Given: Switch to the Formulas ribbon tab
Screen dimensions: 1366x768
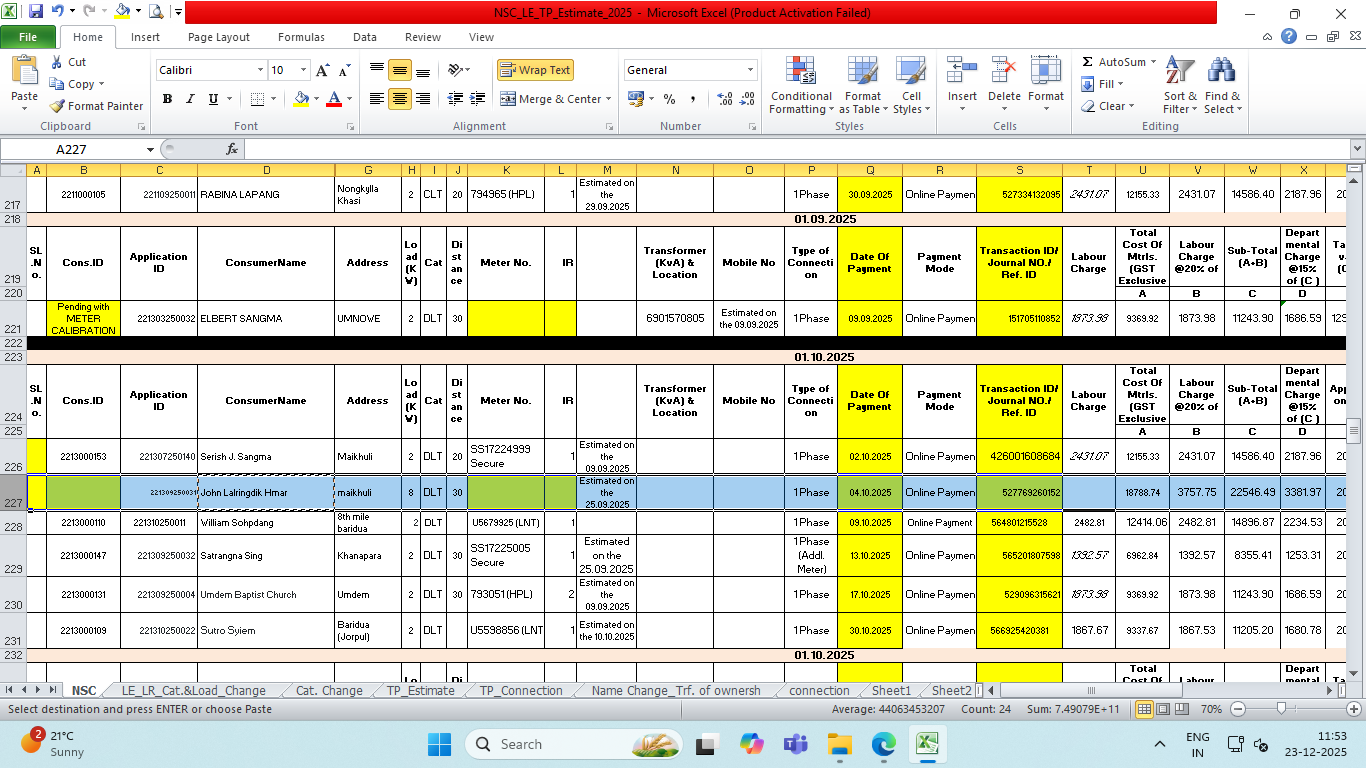Looking at the screenshot, I should [x=301, y=37].
